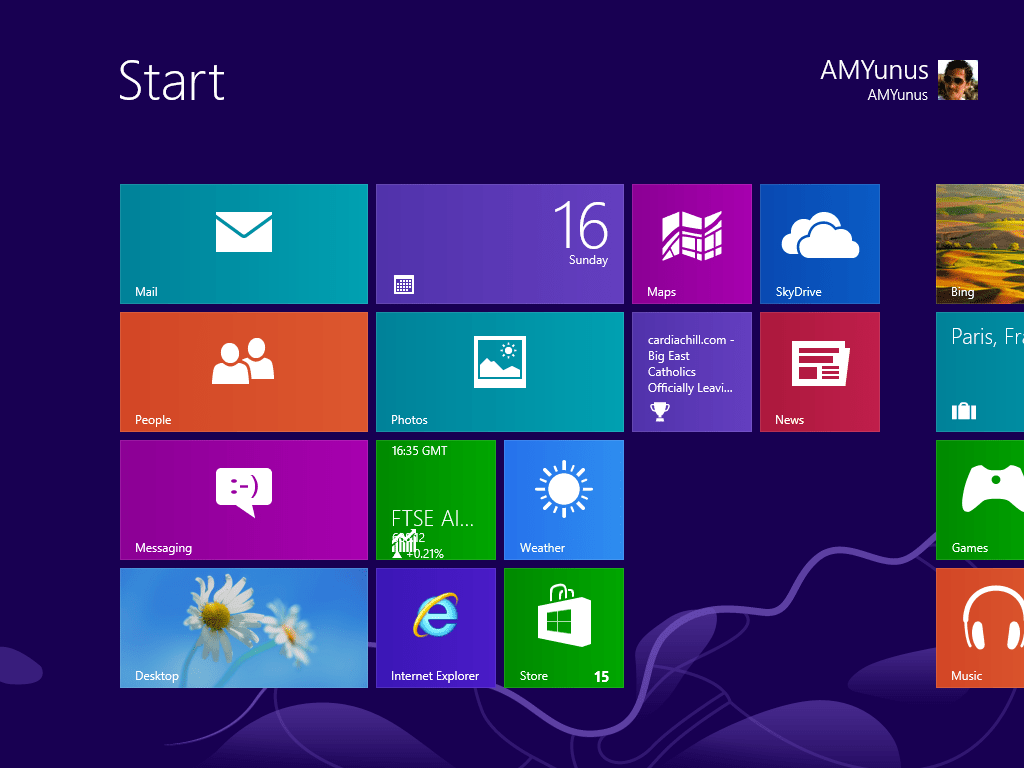Open SkyDrive from the Start screen
Screen dimensions: 1024x768
click(819, 243)
